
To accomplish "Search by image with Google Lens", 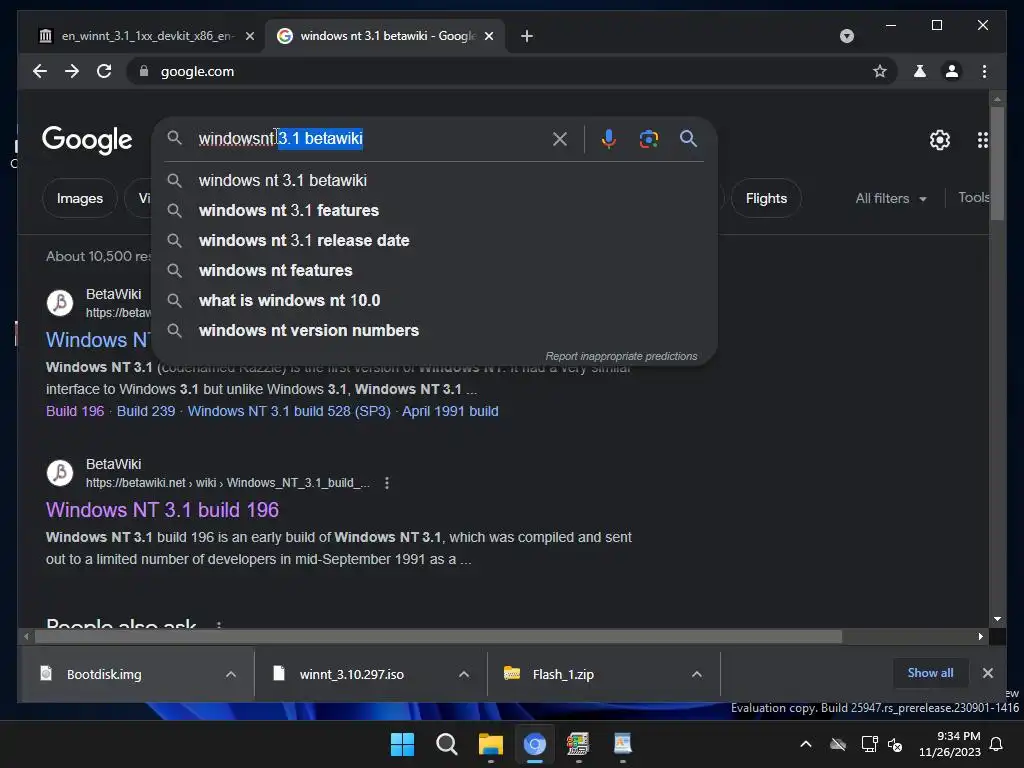I will coord(648,138).
